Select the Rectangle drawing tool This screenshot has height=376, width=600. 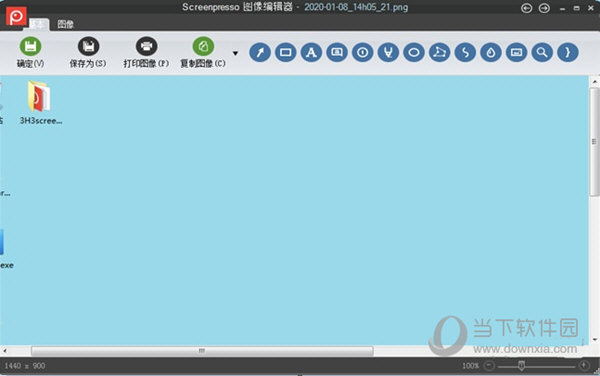[286, 52]
